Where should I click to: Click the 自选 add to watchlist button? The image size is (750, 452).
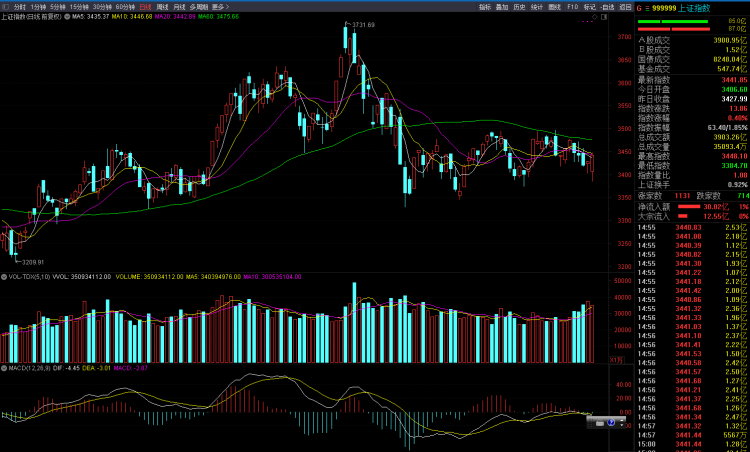(607, 6)
